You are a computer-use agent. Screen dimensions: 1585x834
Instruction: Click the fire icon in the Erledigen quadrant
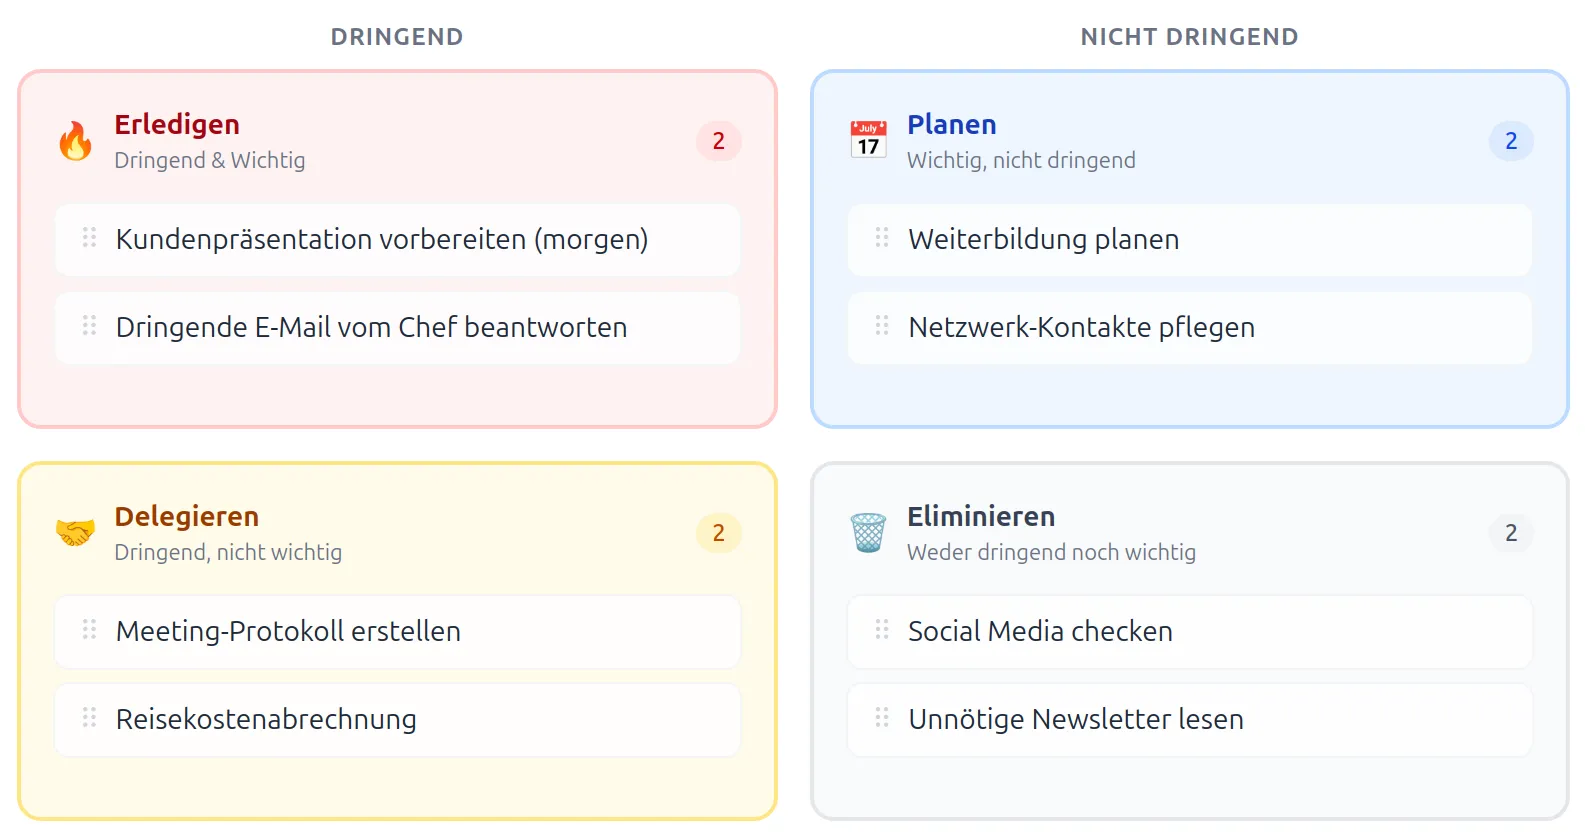[76, 140]
